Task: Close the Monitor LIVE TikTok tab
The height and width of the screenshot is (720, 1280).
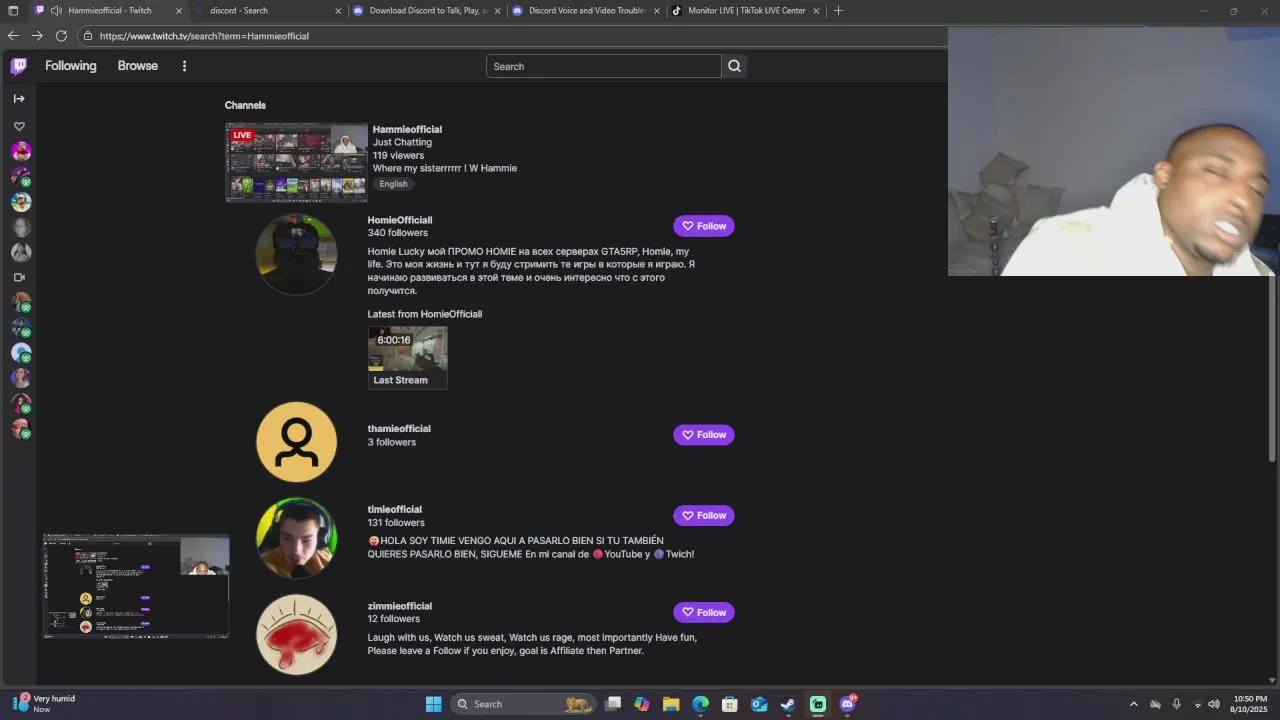Action: click(816, 11)
